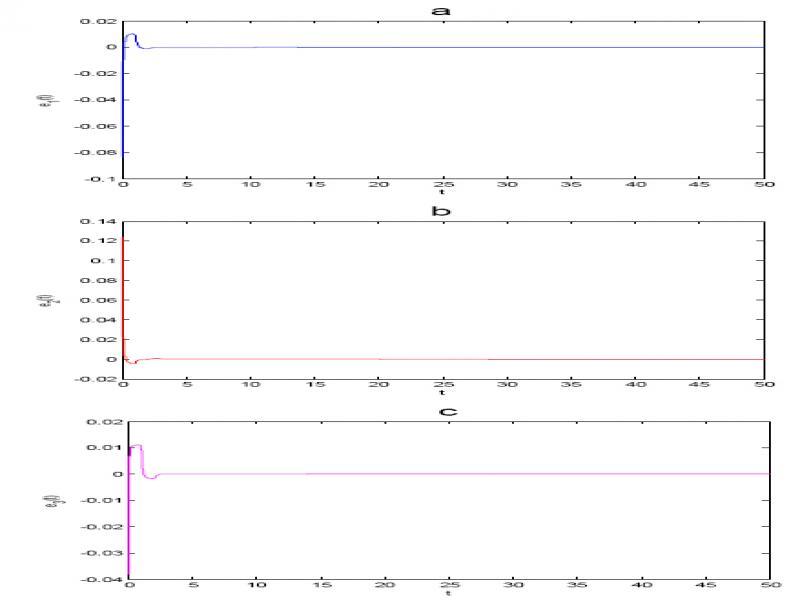
Task: Click x-axis tick 15 in the middle plot
Action: (x=314, y=385)
